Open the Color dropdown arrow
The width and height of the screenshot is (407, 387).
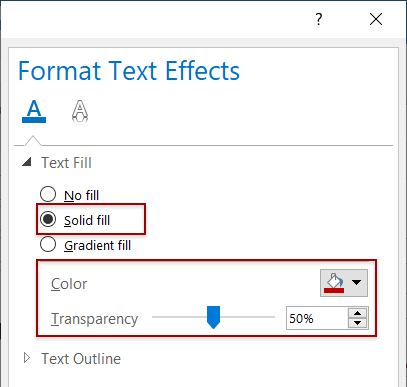(356, 283)
